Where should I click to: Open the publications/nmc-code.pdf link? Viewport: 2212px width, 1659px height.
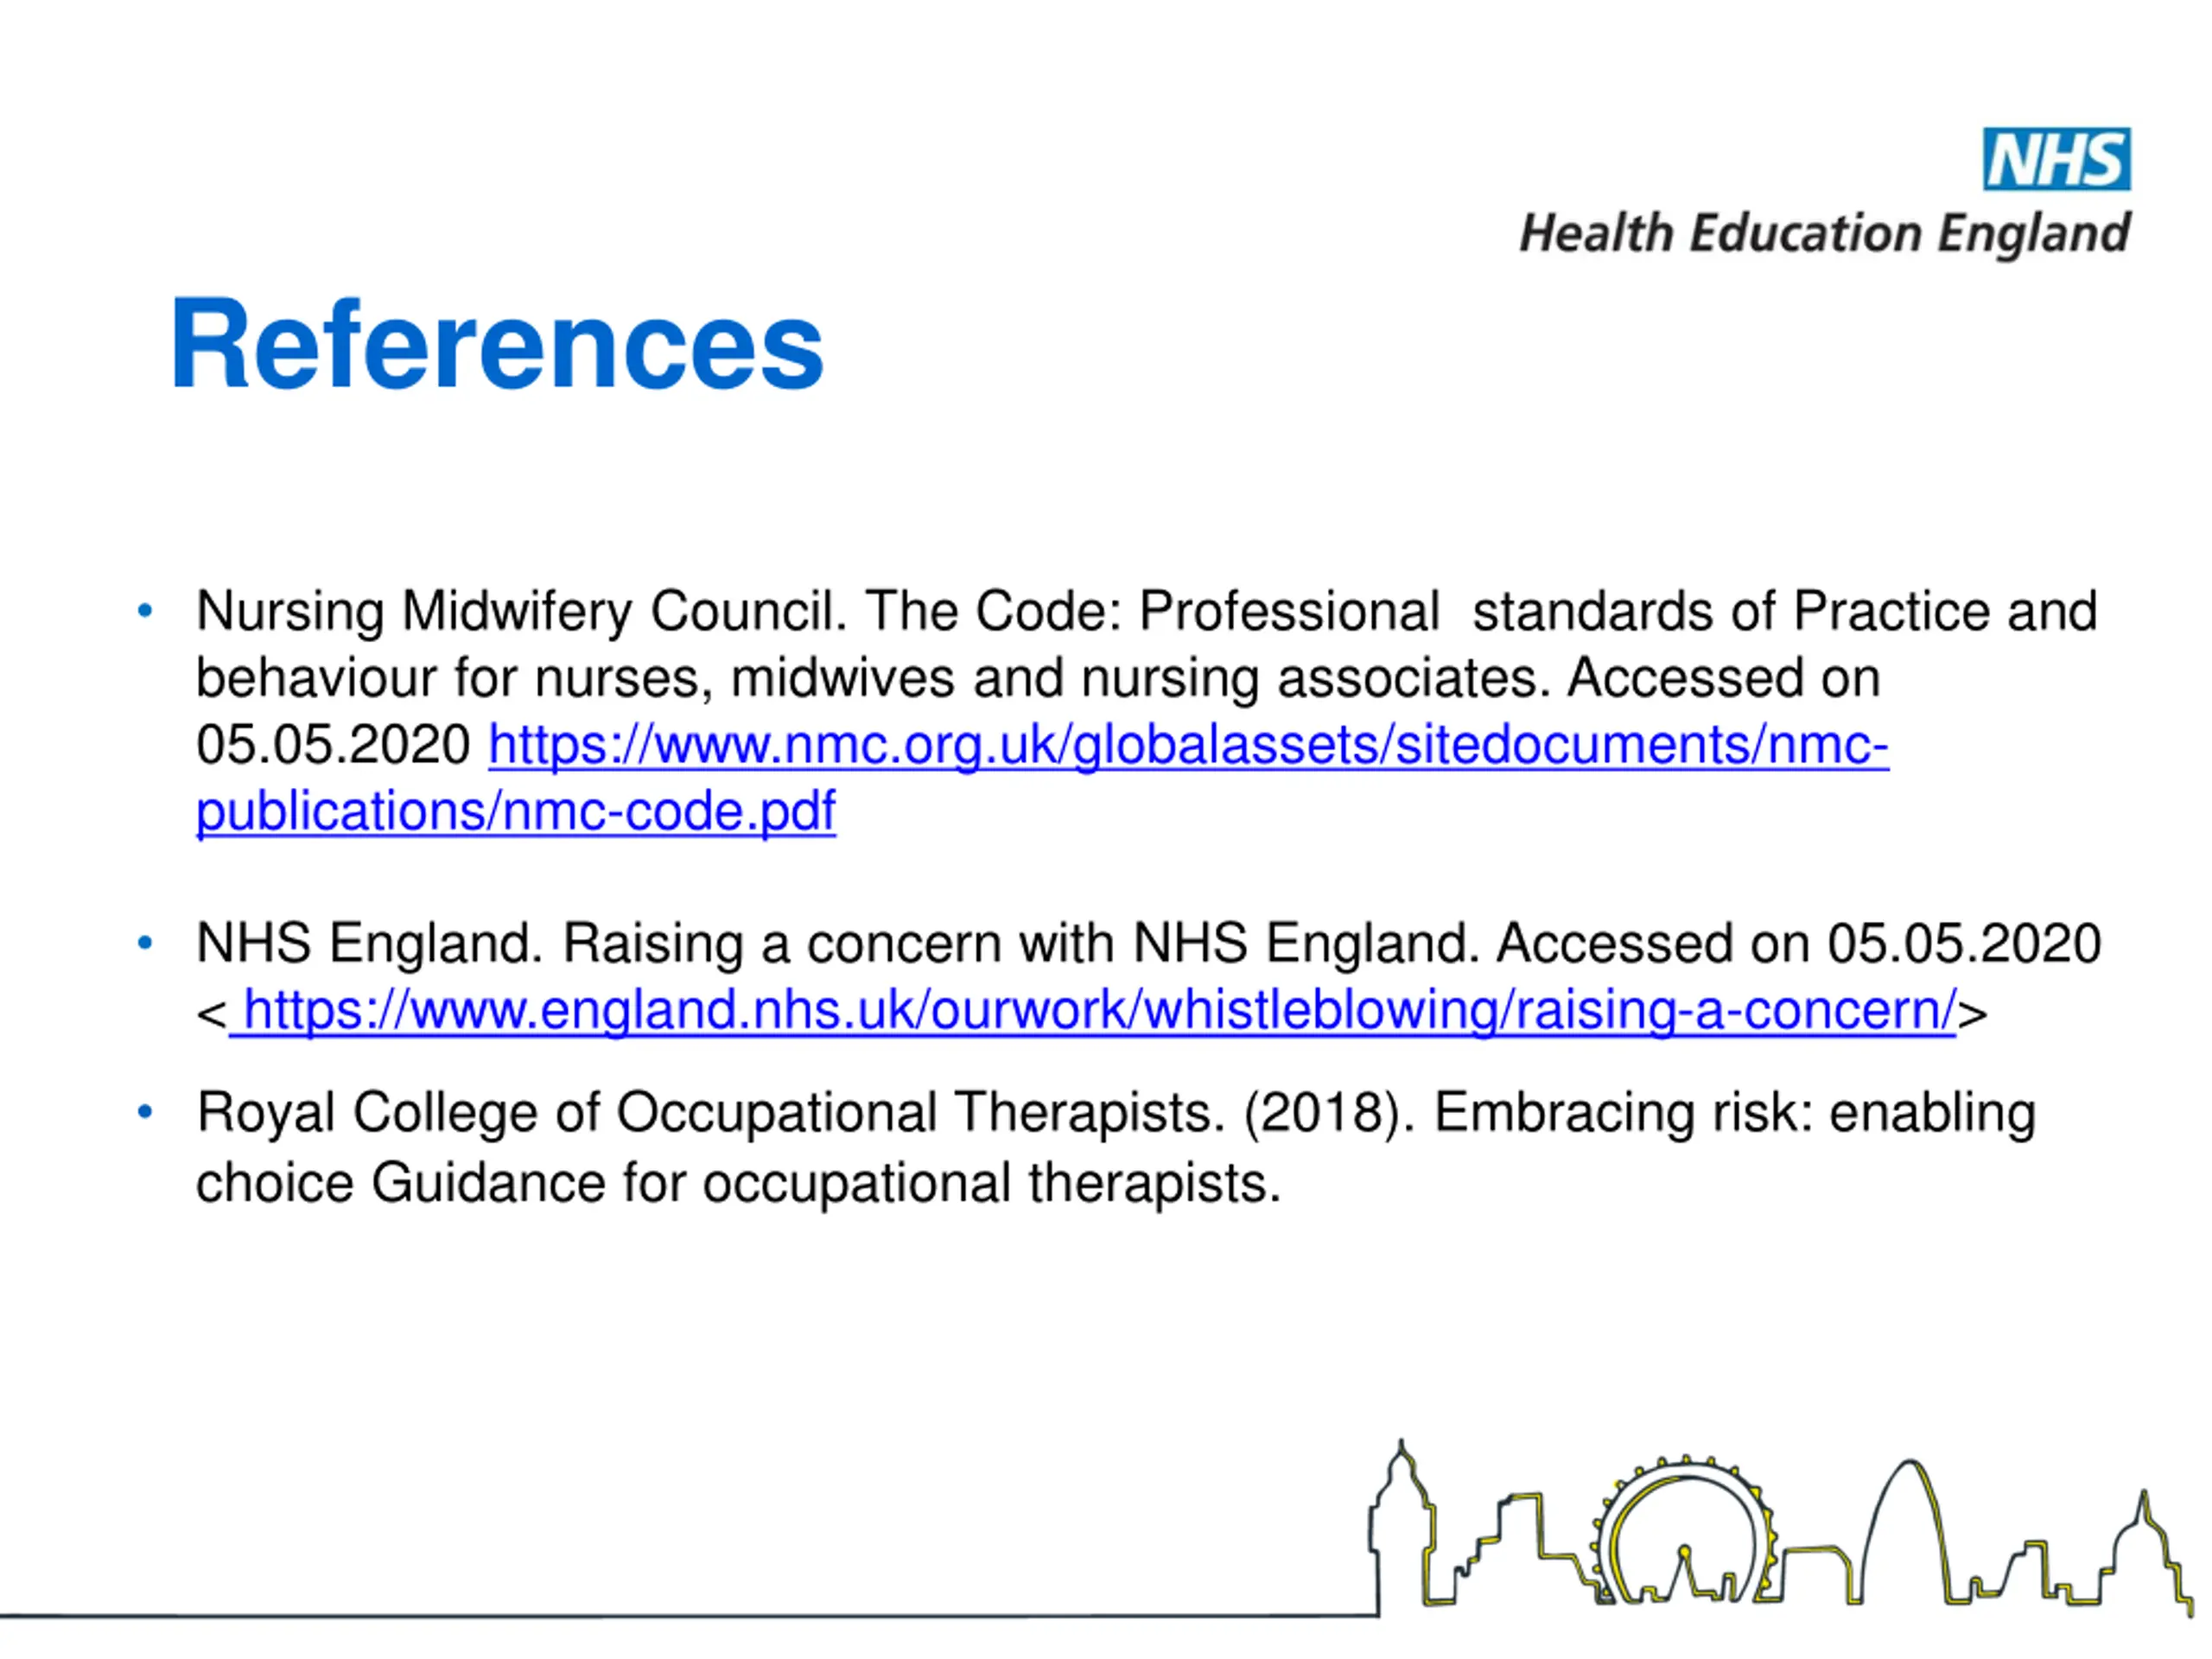click(x=515, y=811)
